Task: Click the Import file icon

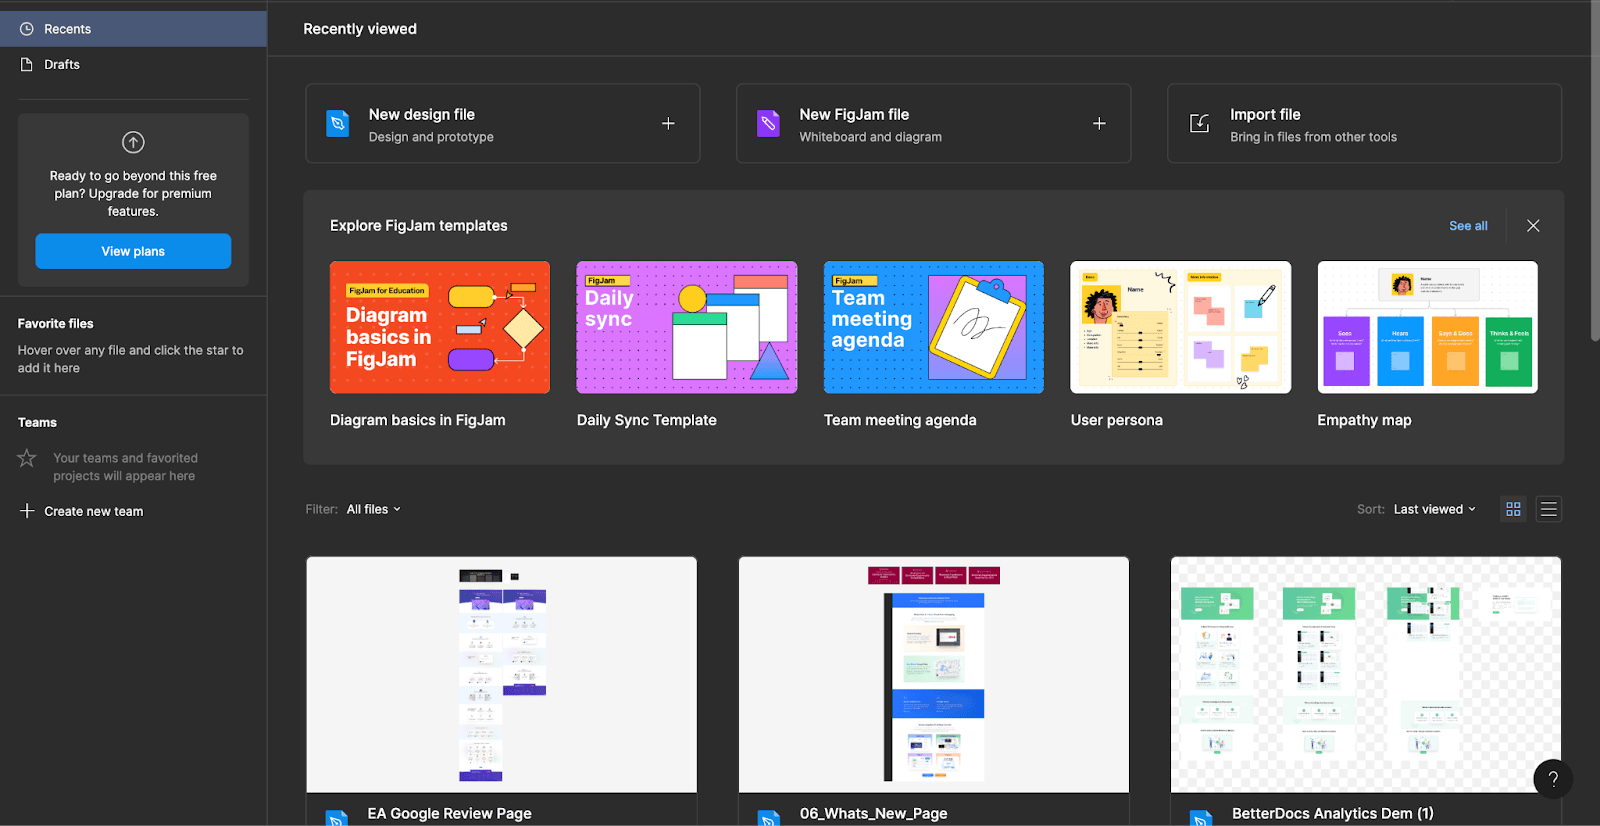Action: click(x=1199, y=123)
